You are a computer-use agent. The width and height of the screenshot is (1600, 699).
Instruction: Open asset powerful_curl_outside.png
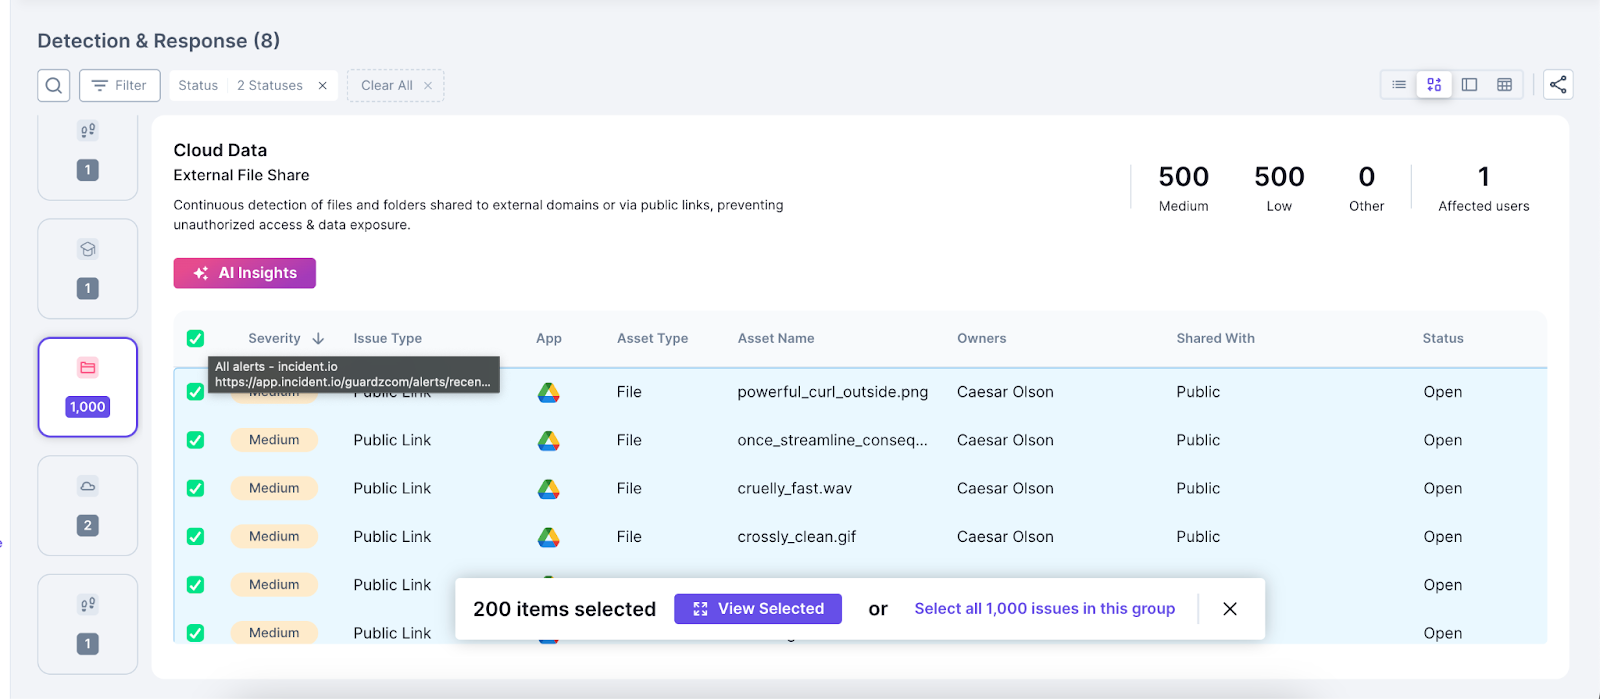[833, 392]
